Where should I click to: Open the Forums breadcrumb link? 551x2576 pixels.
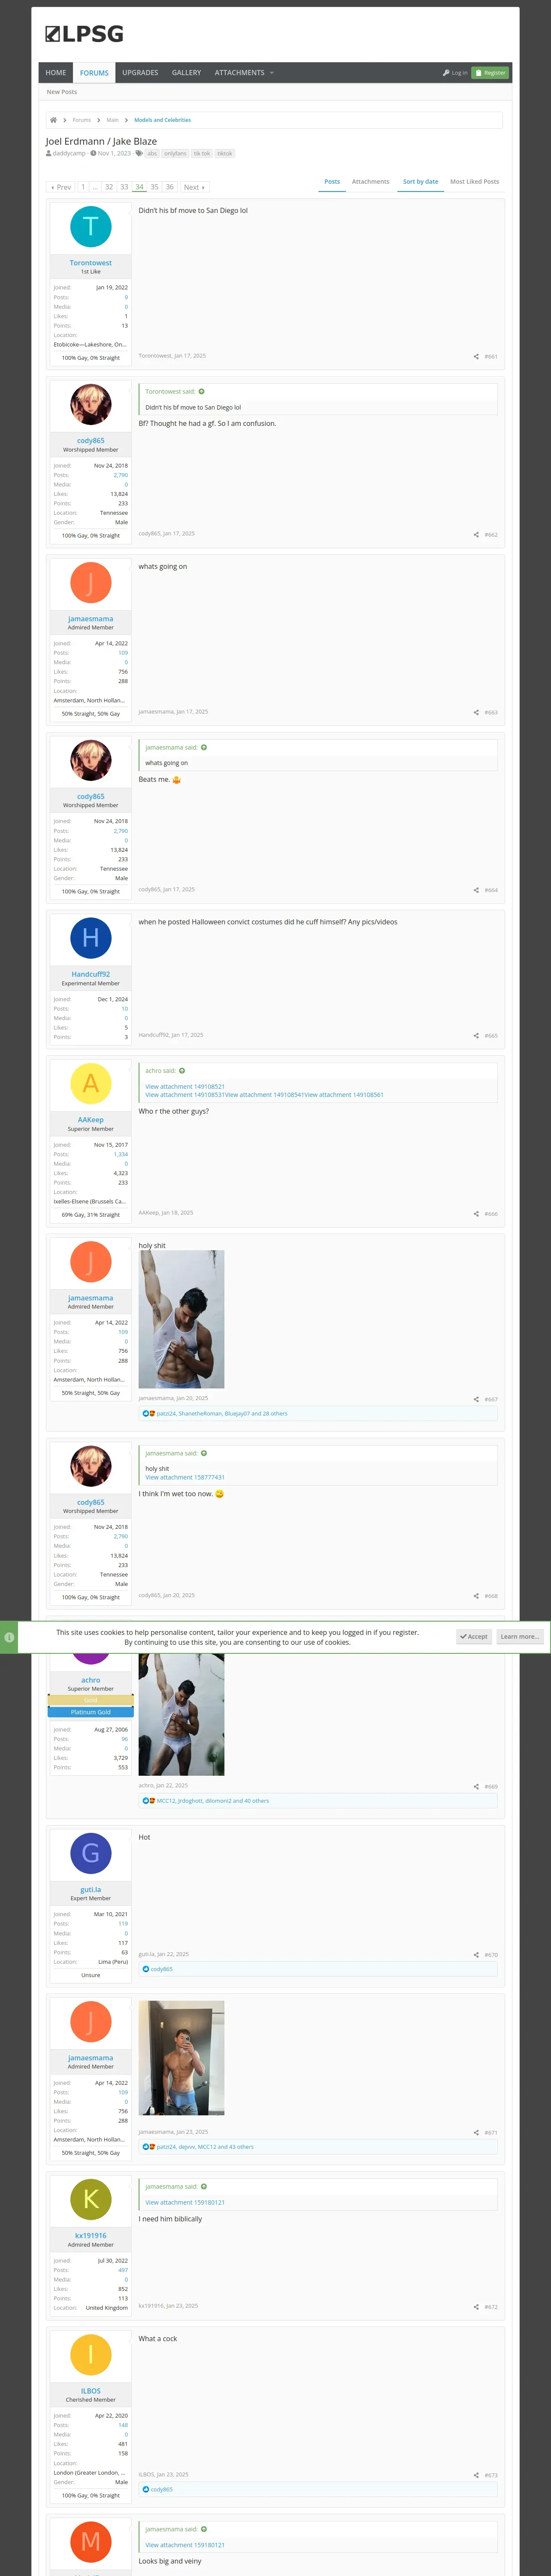[x=82, y=120]
